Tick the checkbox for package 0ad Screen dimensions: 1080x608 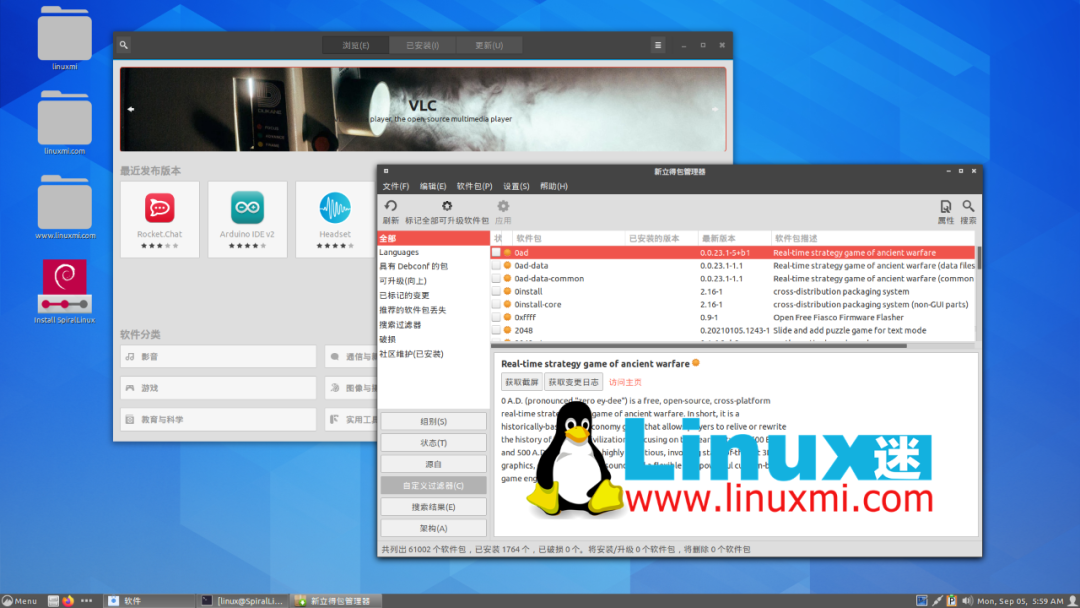point(496,253)
